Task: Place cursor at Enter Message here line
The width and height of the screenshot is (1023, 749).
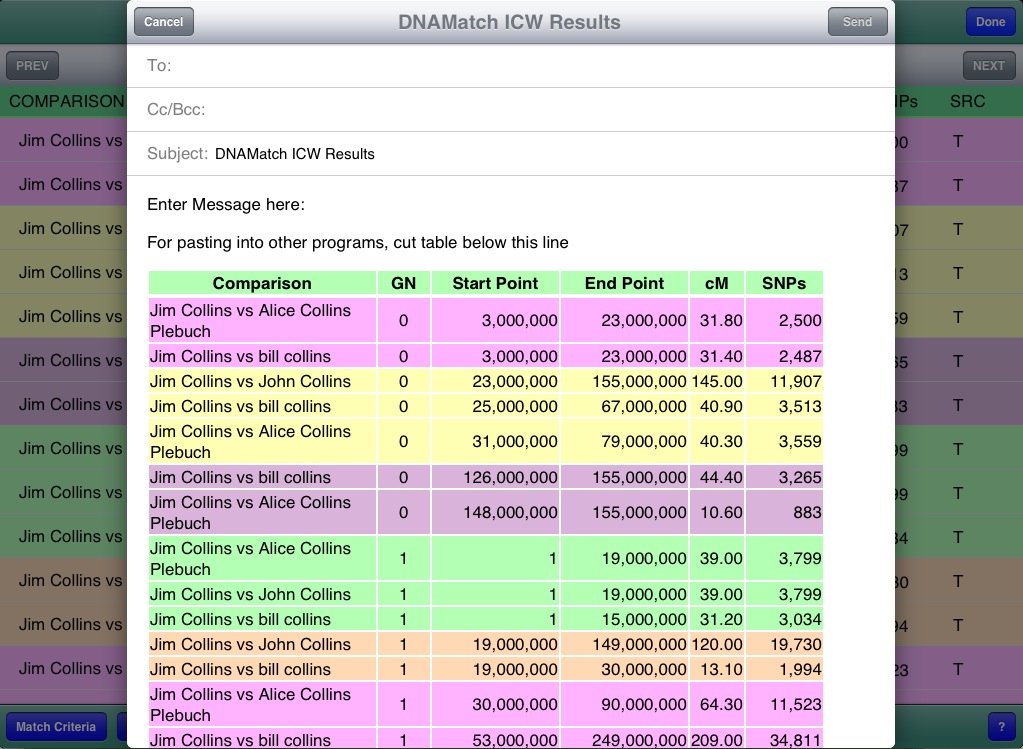Action: pos(226,204)
